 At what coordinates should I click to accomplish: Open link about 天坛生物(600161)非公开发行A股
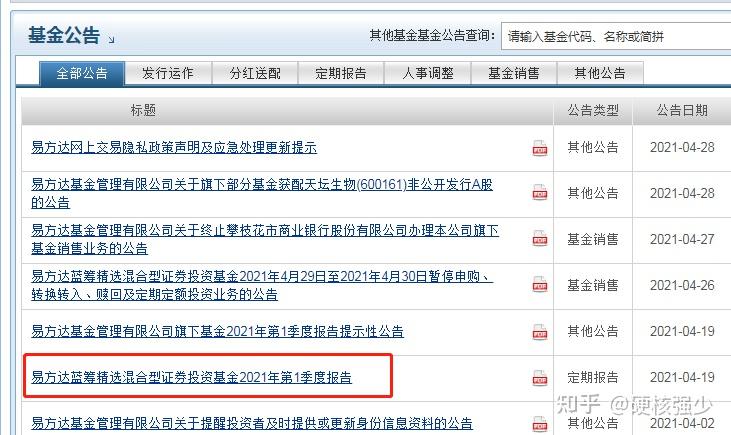click(262, 193)
